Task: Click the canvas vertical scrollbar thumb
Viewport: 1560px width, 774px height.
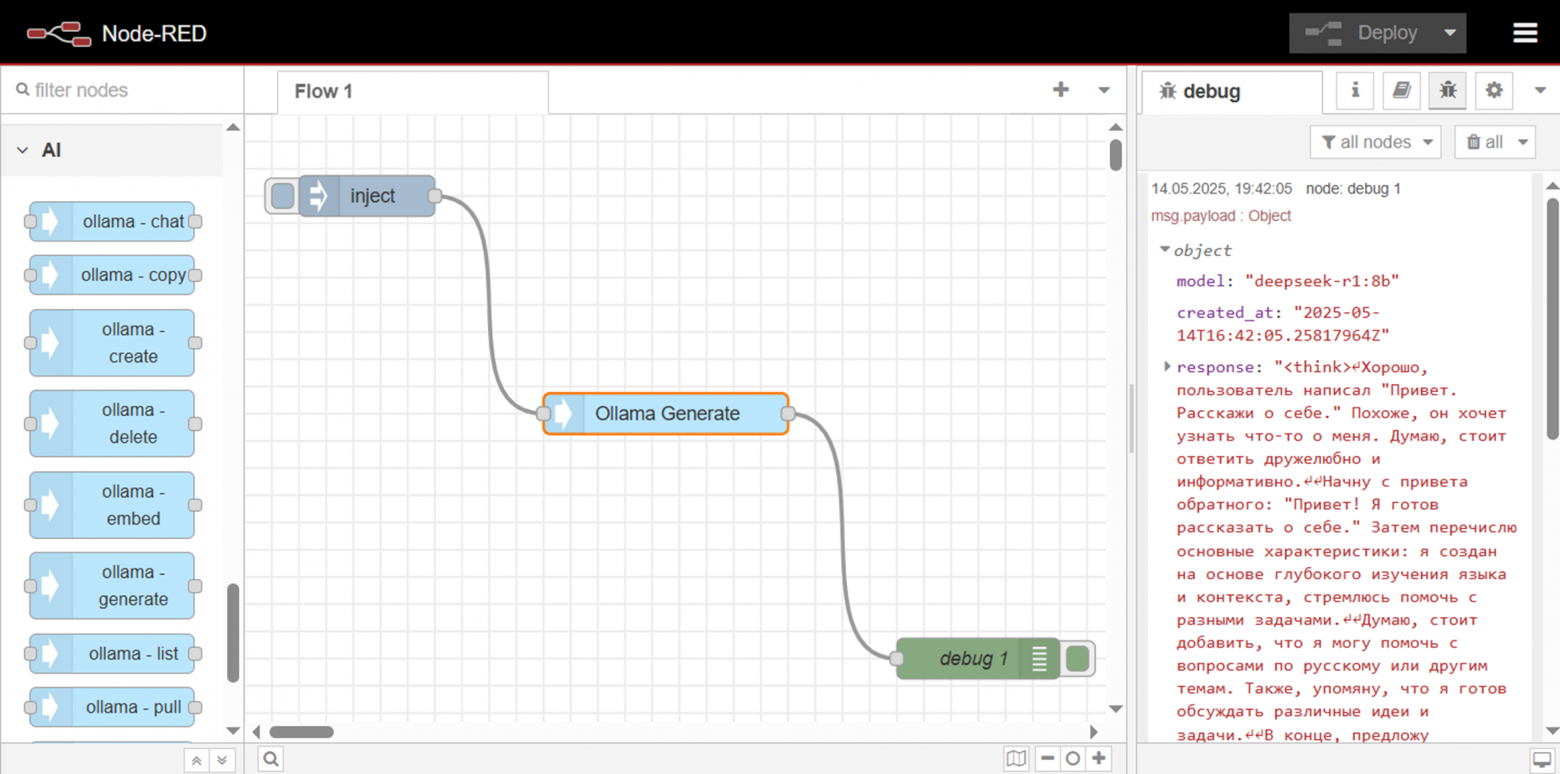Action: tap(1116, 155)
